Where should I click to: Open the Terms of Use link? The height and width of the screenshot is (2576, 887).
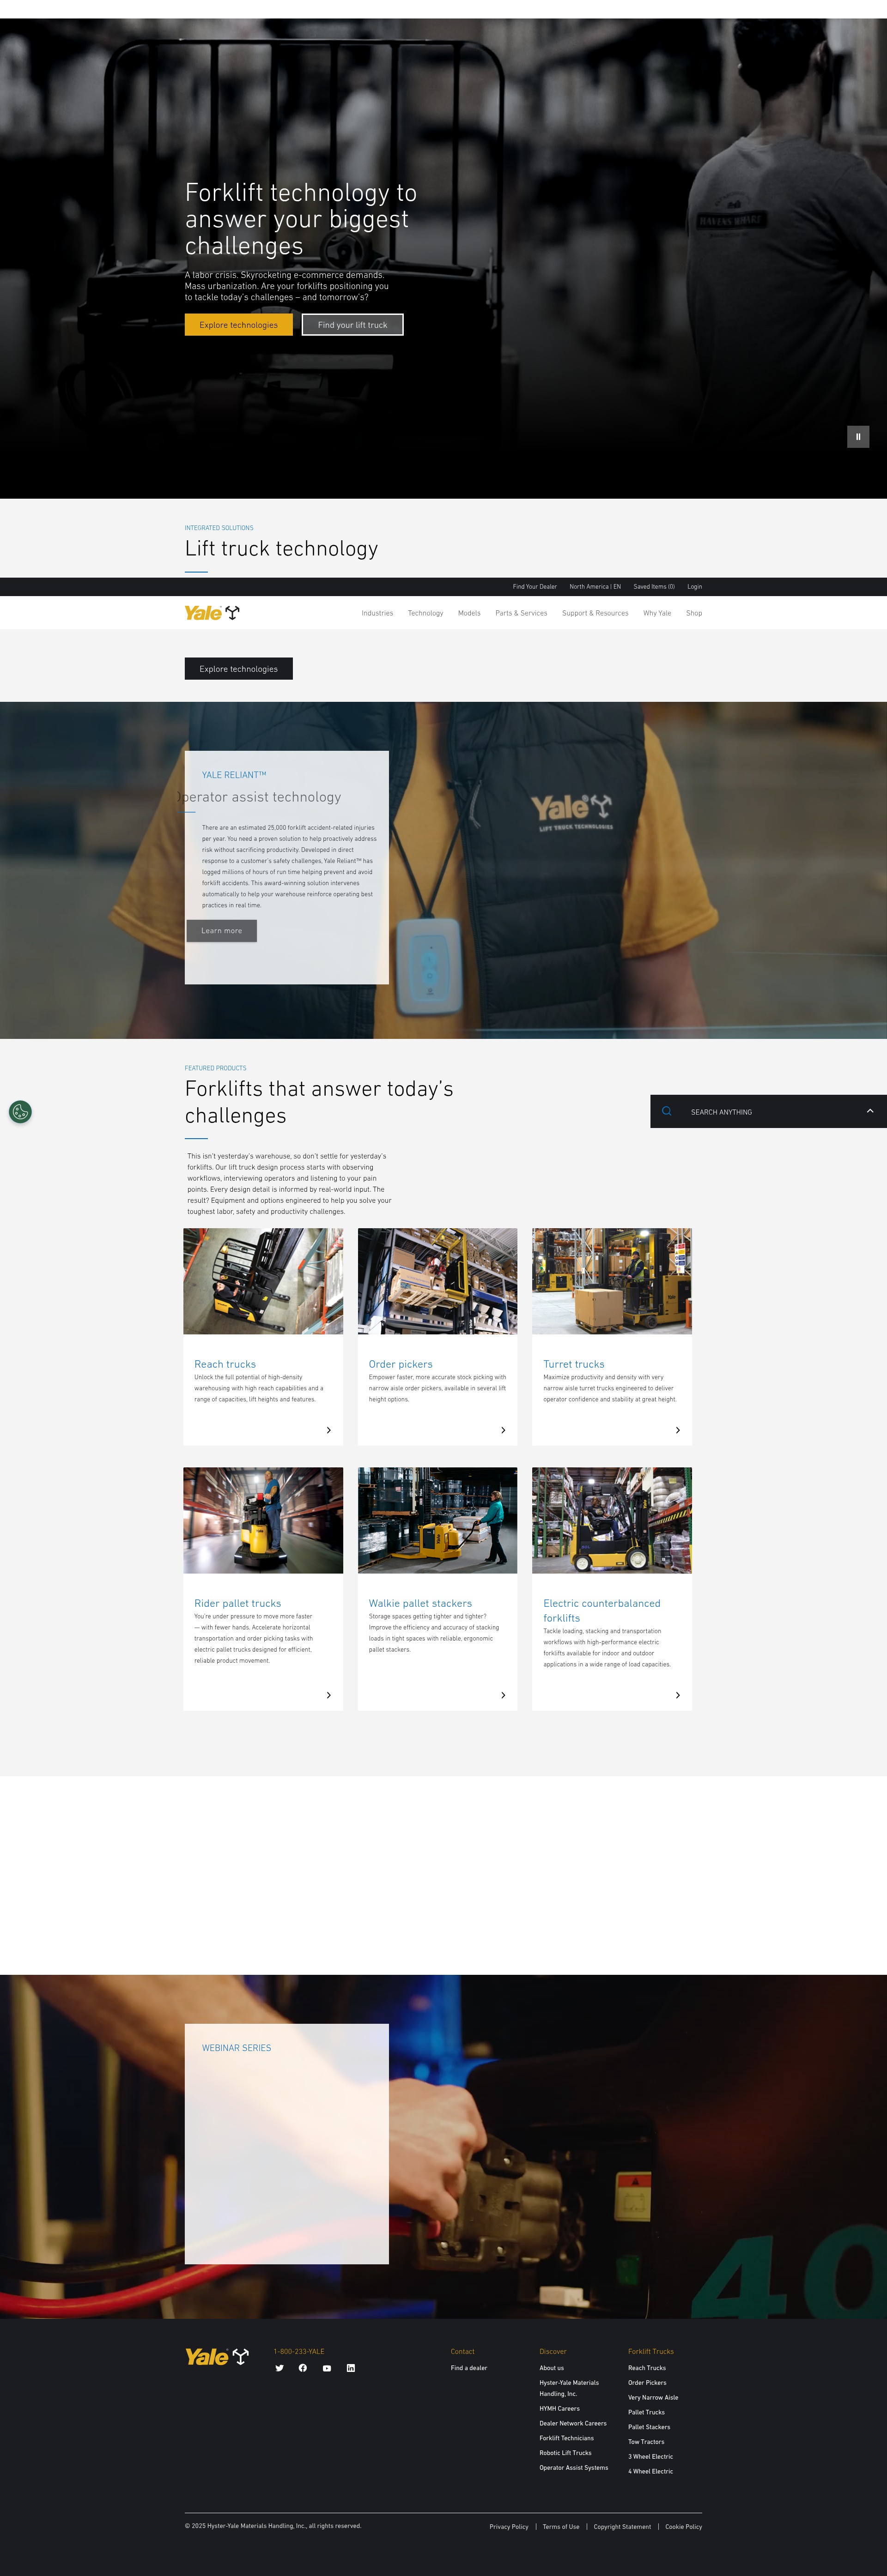coord(561,2526)
